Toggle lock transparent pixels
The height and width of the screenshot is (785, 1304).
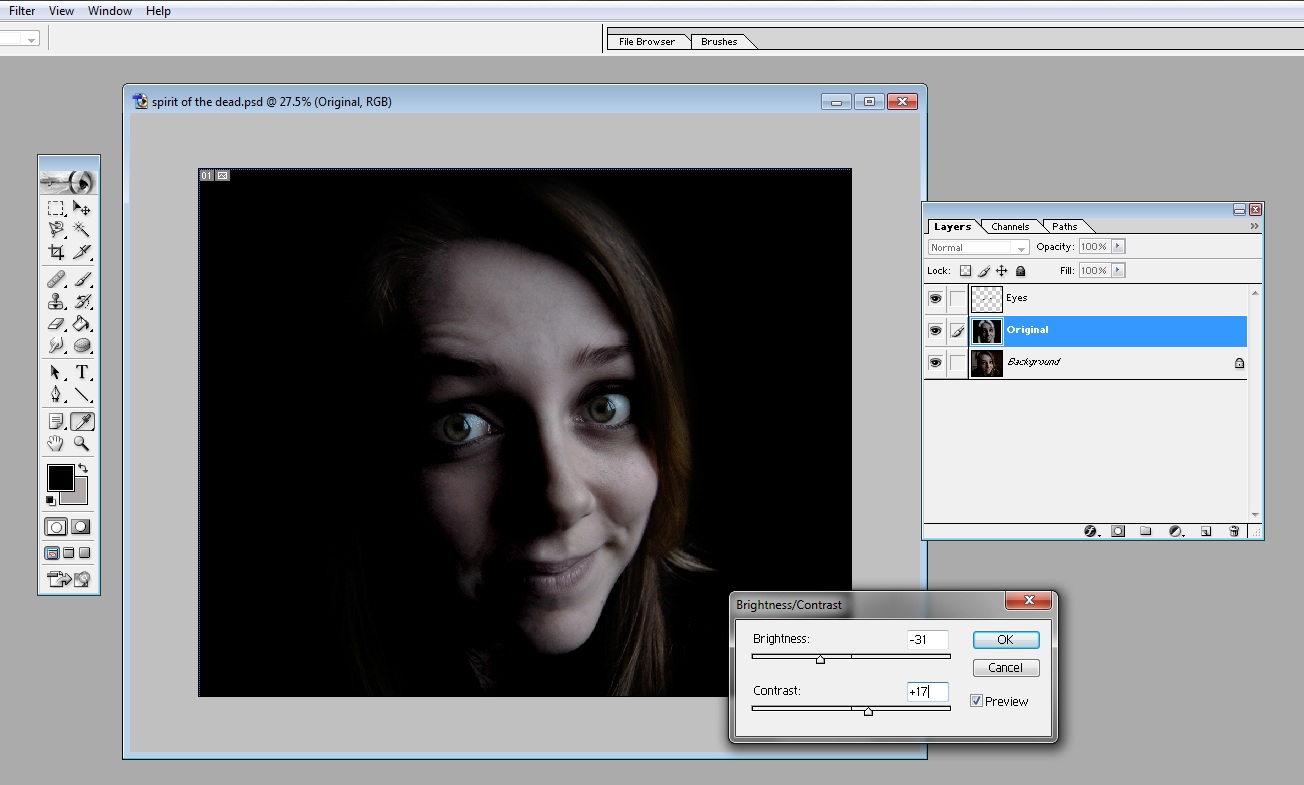click(965, 271)
